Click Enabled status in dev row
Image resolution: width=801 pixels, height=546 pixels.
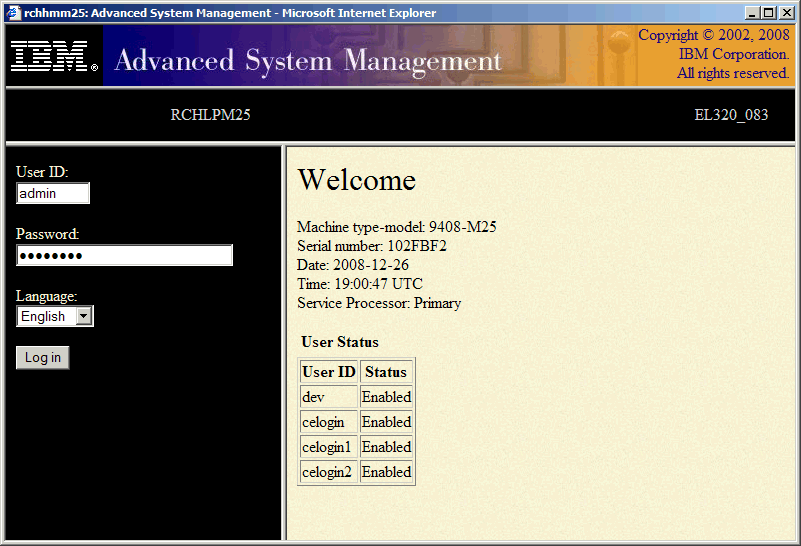[386, 397]
